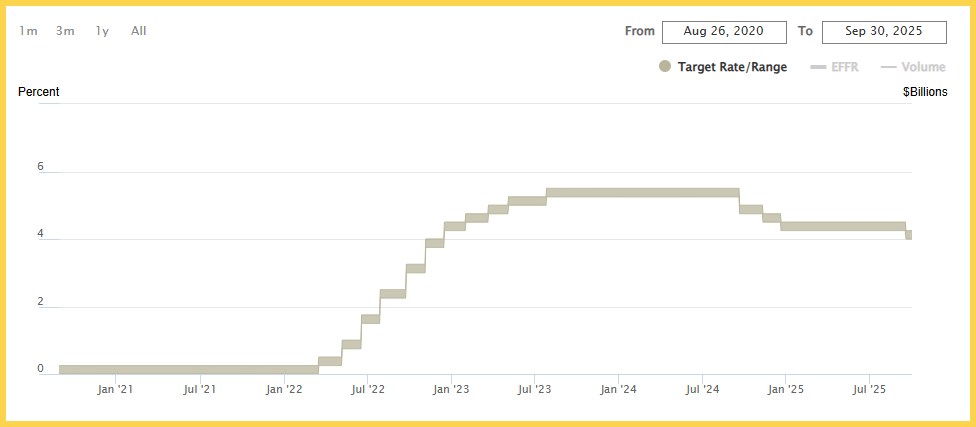Choose the 1y time range
This screenshot has height=427, width=976.
click(102, 31)
